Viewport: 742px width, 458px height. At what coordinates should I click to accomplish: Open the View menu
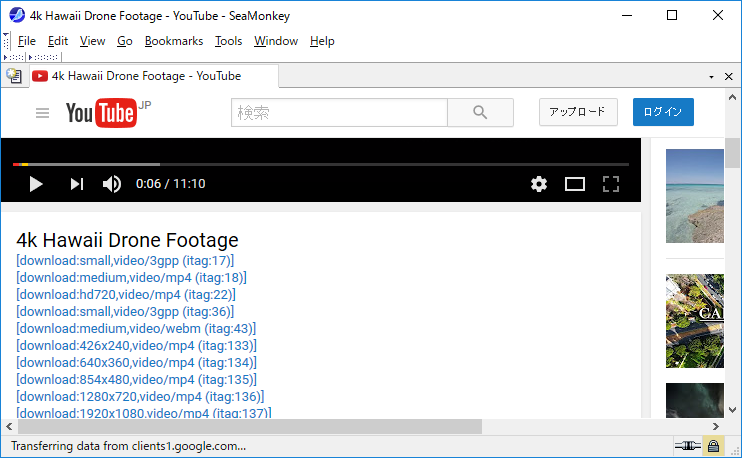point(92,41)
